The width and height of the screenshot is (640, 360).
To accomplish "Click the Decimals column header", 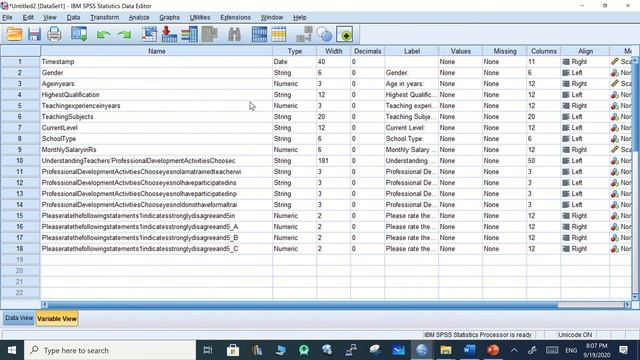I will 367,51.
